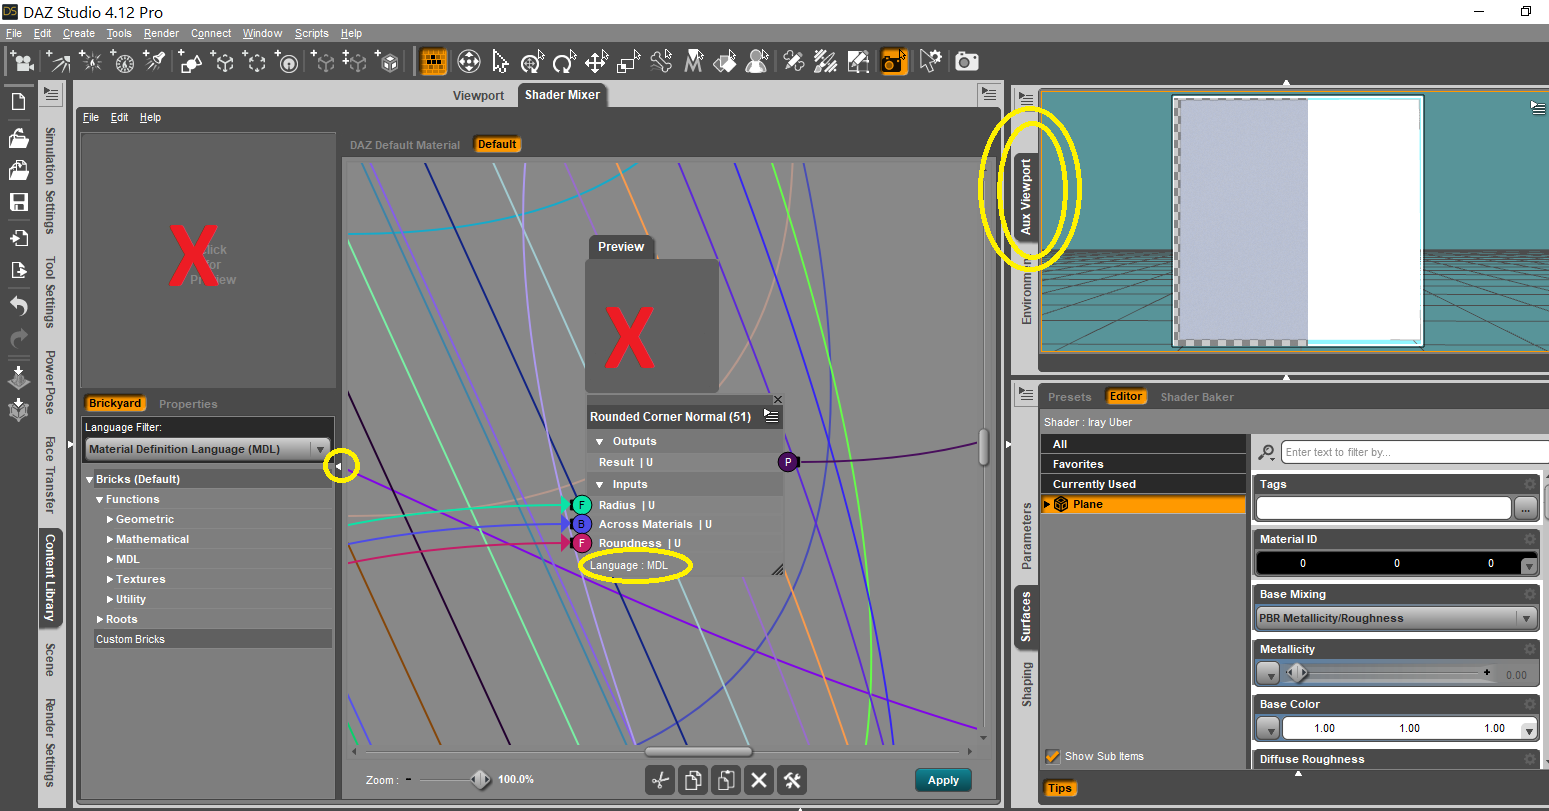Select Favorites in surfaces list
The width and height of the screenshot is (1549, 811).
(1143, 464)
